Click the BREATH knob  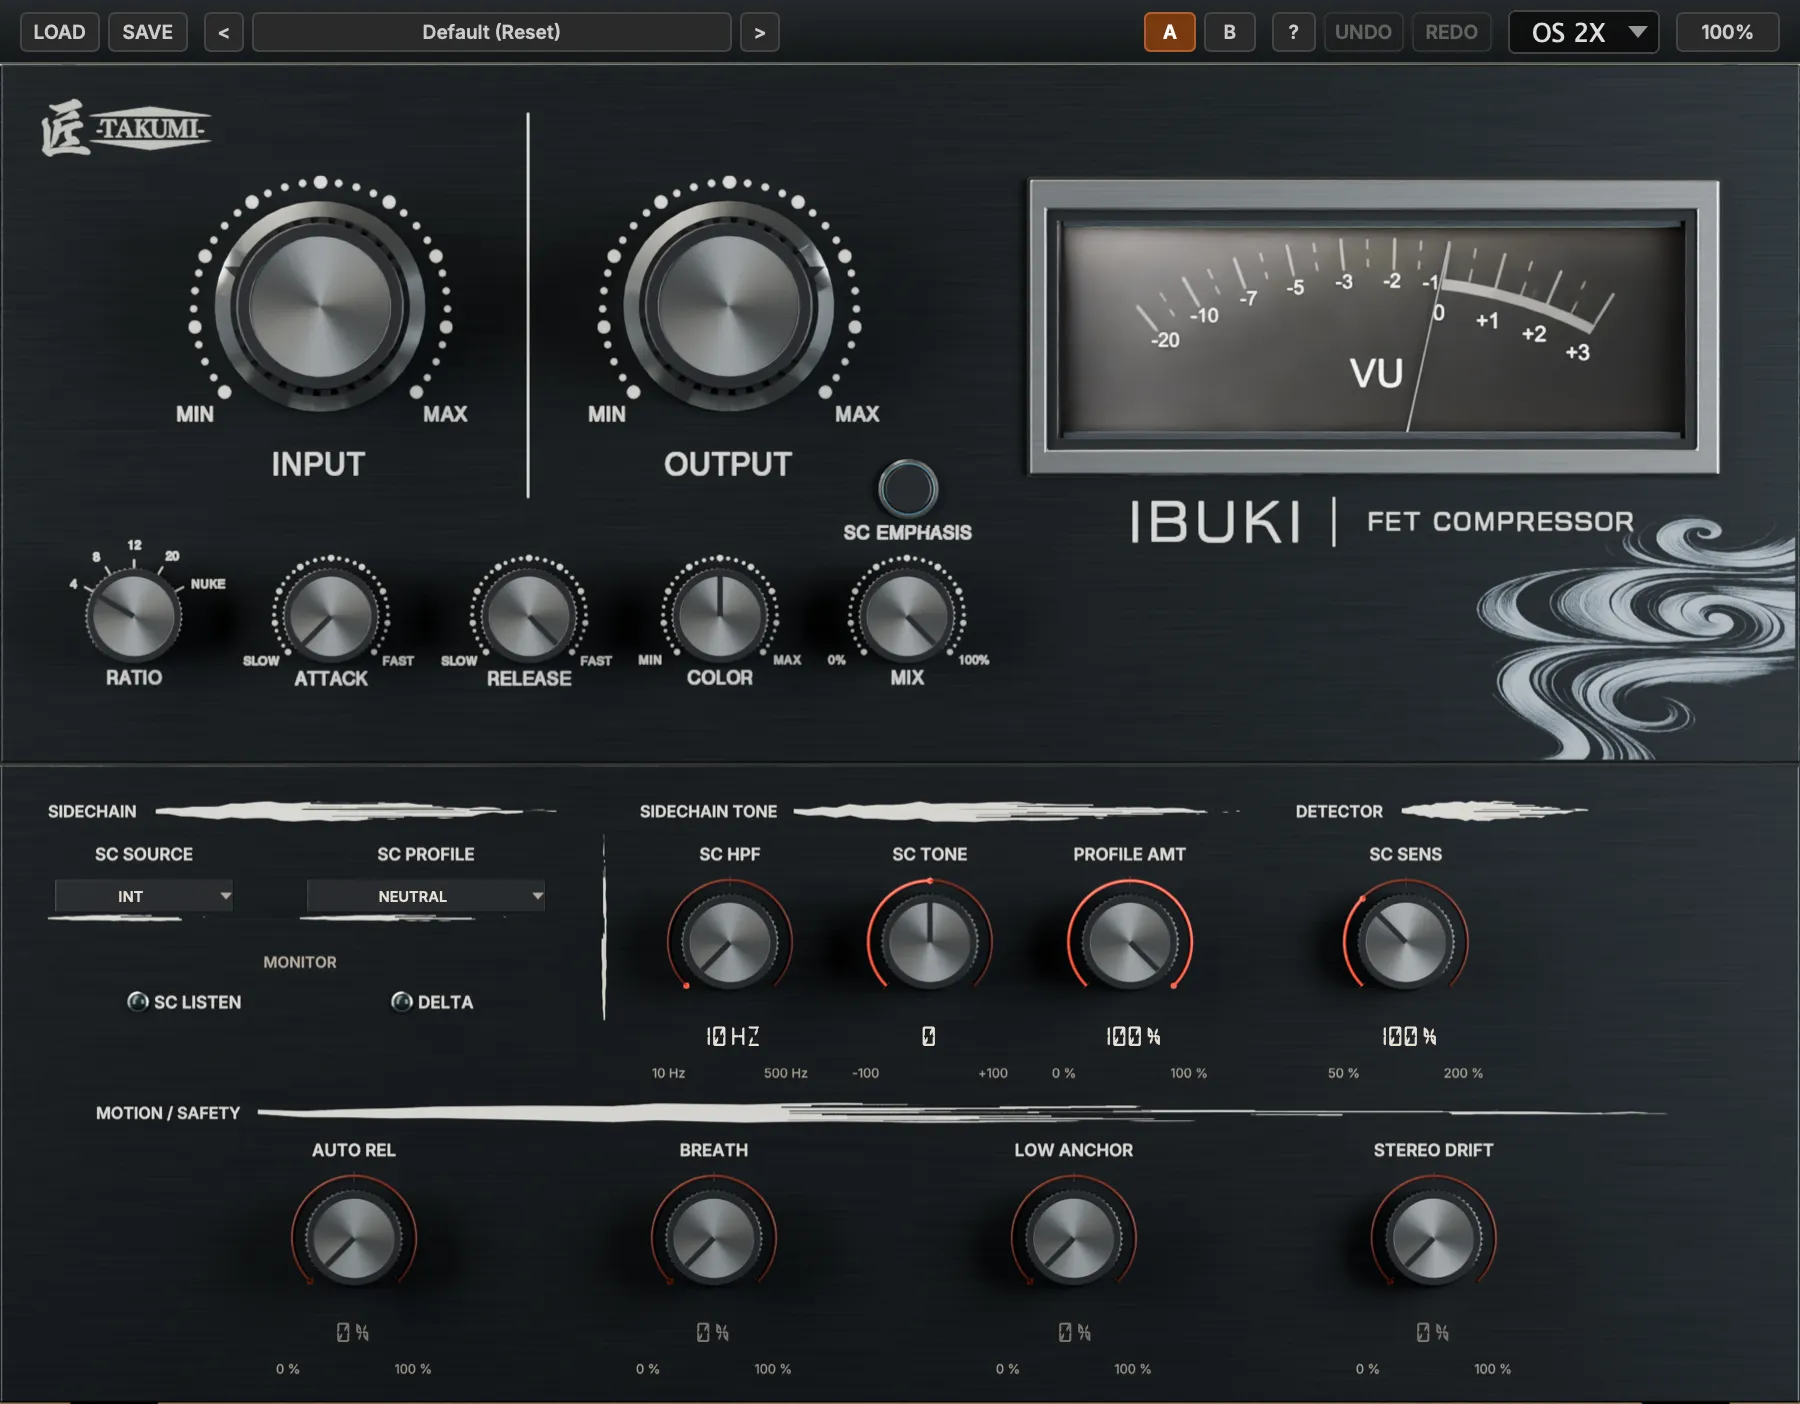713,1237
